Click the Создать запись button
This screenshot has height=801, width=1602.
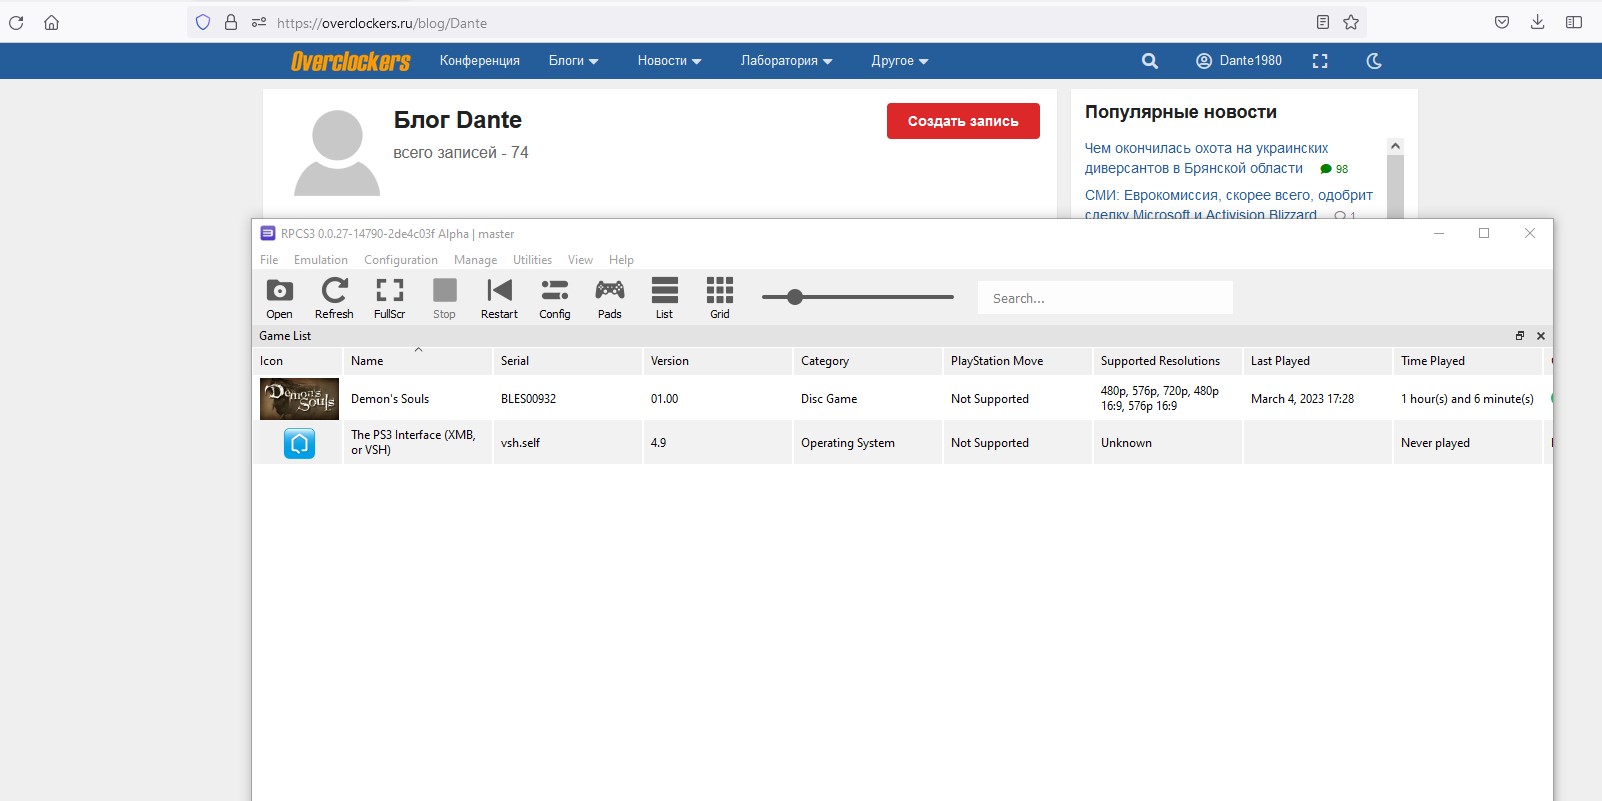pos(963,121)
